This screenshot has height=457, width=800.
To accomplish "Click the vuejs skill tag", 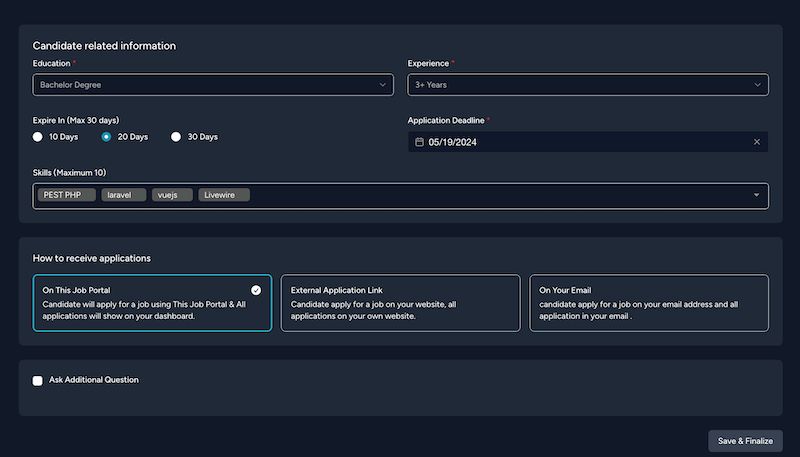I will (x=173, y=195).
